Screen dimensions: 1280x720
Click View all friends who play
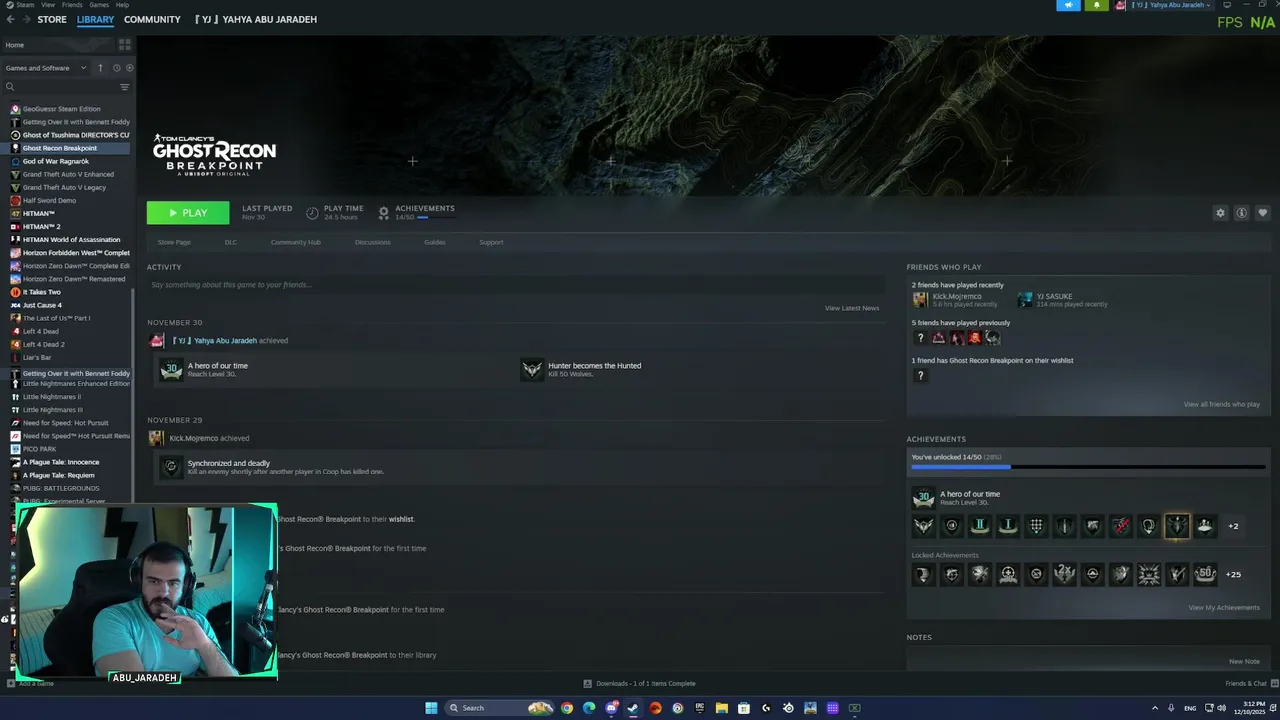[1221, 404]
